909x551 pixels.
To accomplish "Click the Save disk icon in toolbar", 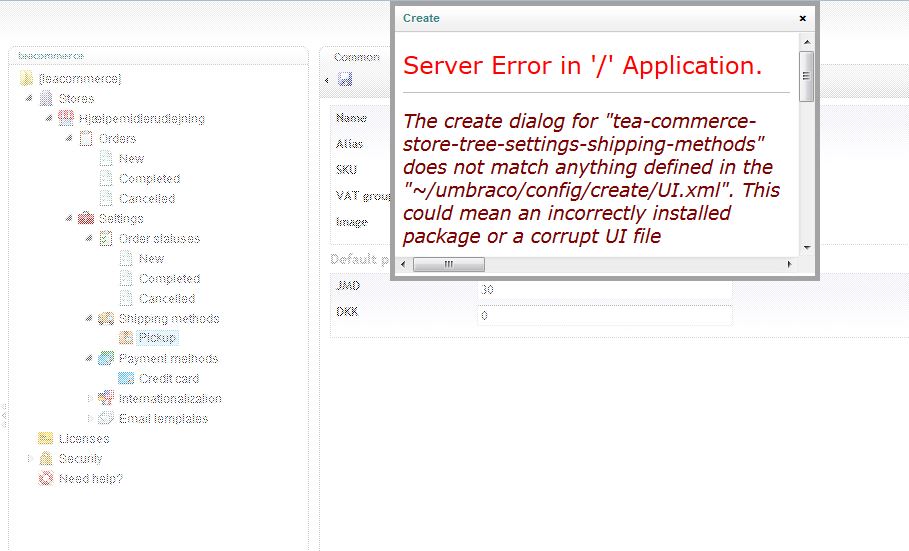I will pyautogui.click(x=345, y=79).
